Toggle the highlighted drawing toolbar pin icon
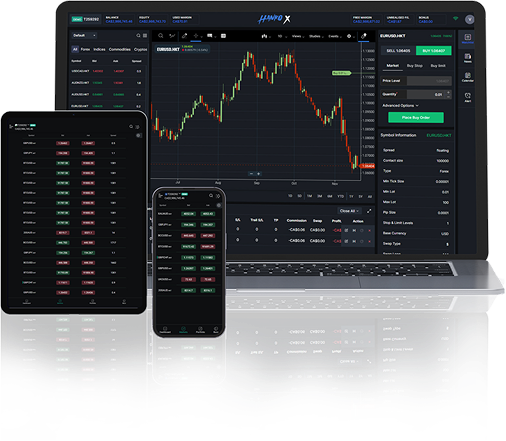This screenshot has width=506, height=441. [x=364, y=36]
